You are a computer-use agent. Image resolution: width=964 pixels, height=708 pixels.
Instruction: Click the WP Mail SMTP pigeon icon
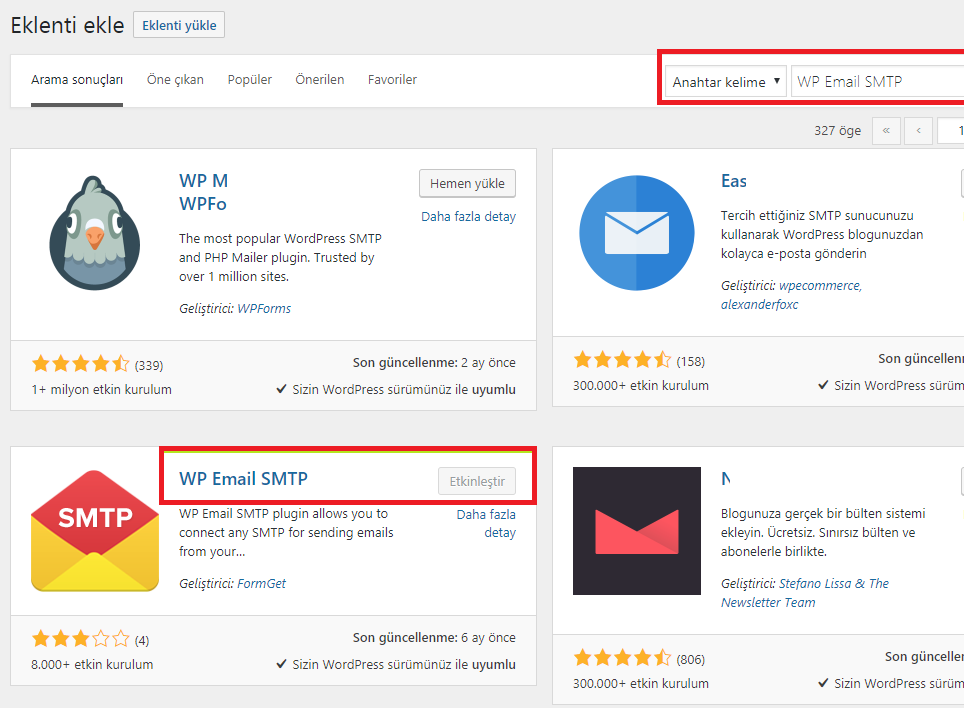coord(95,233)
